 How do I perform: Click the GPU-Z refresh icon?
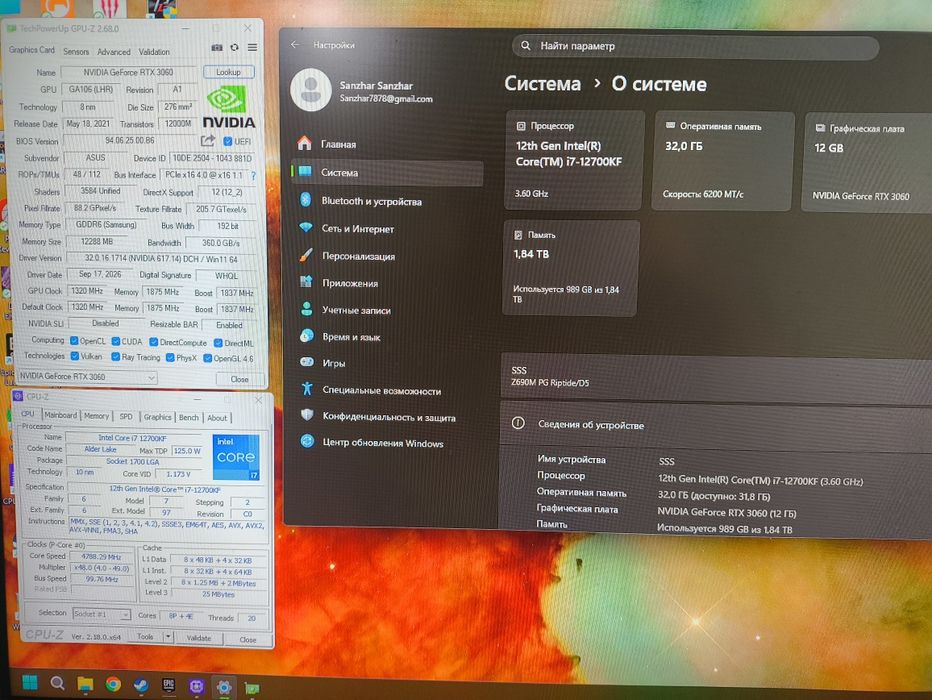[x=234, y=48]
